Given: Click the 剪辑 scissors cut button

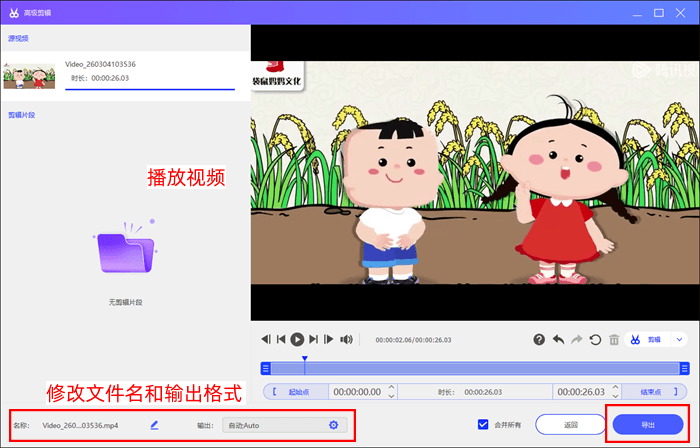Looking at the screenshot, I should point(647,340).
